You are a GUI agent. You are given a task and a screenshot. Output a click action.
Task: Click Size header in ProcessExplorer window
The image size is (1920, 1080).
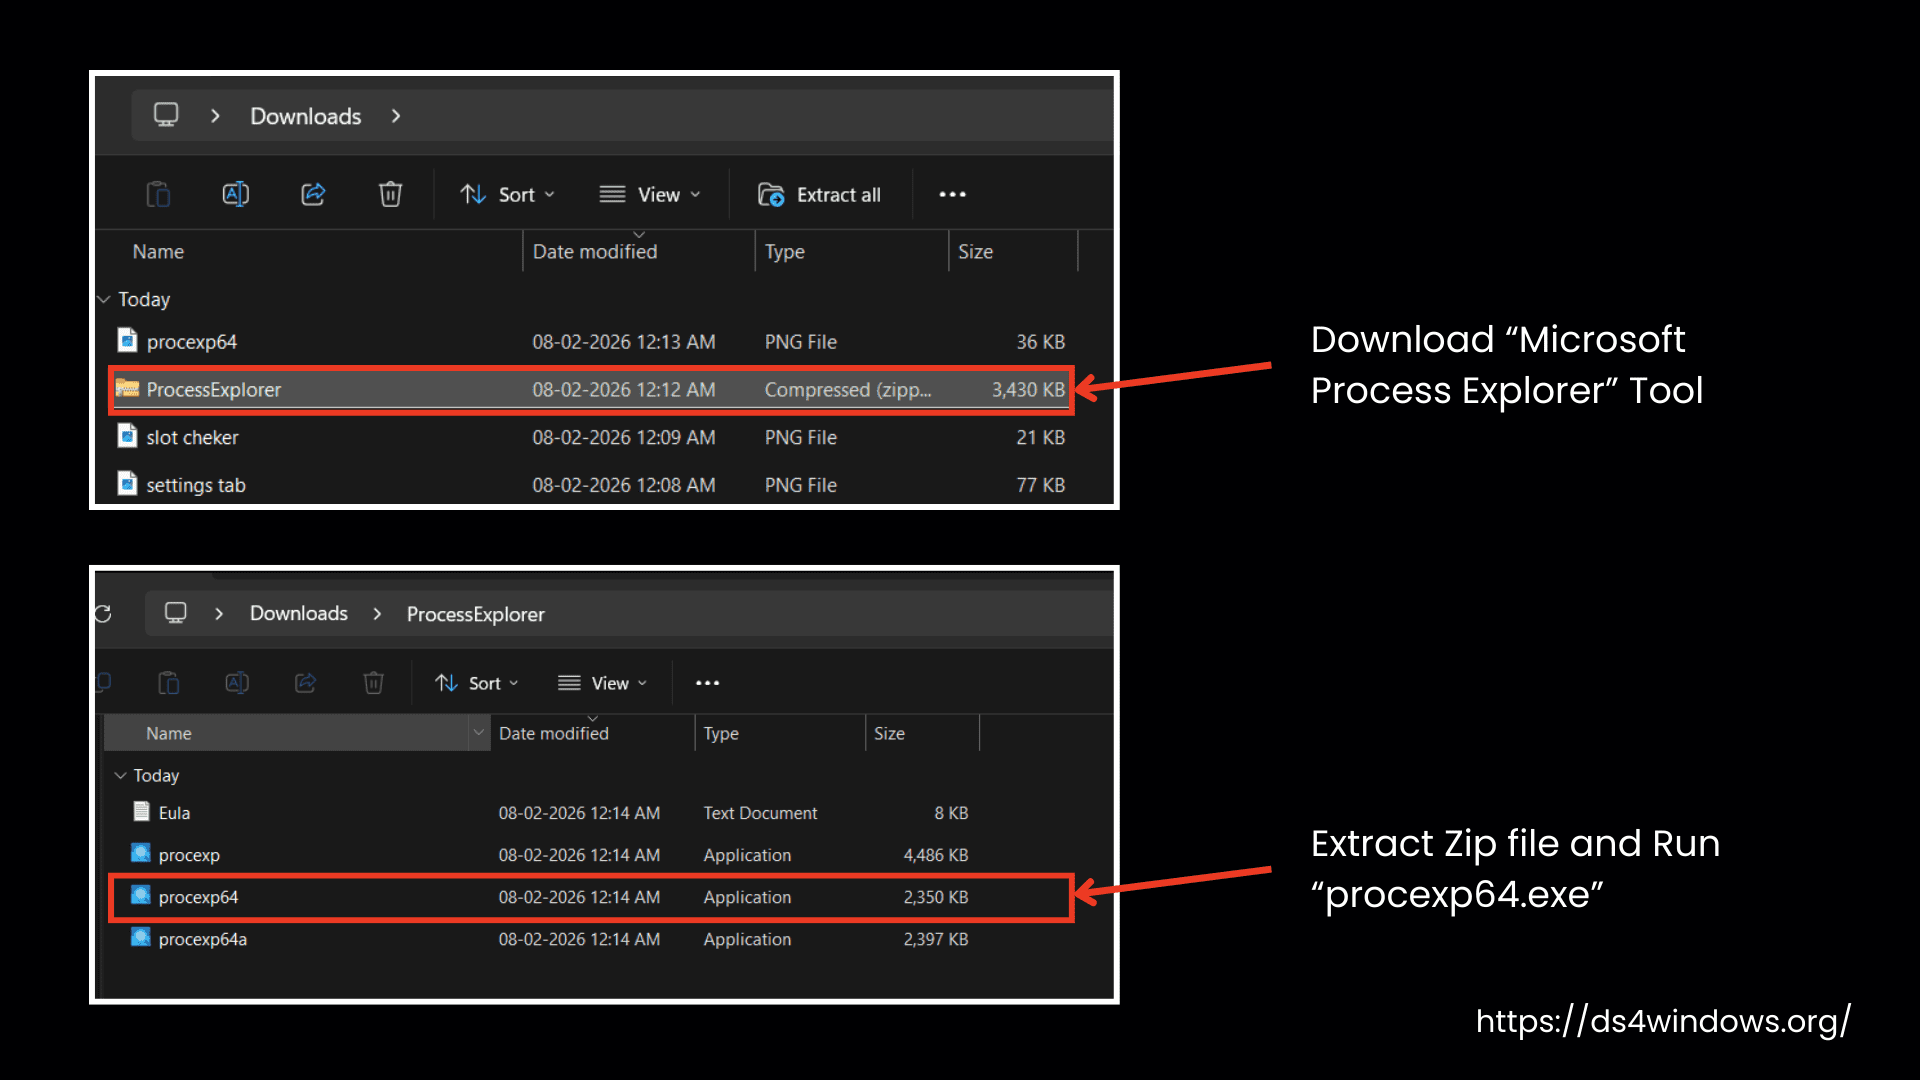(x=889, y=733)
